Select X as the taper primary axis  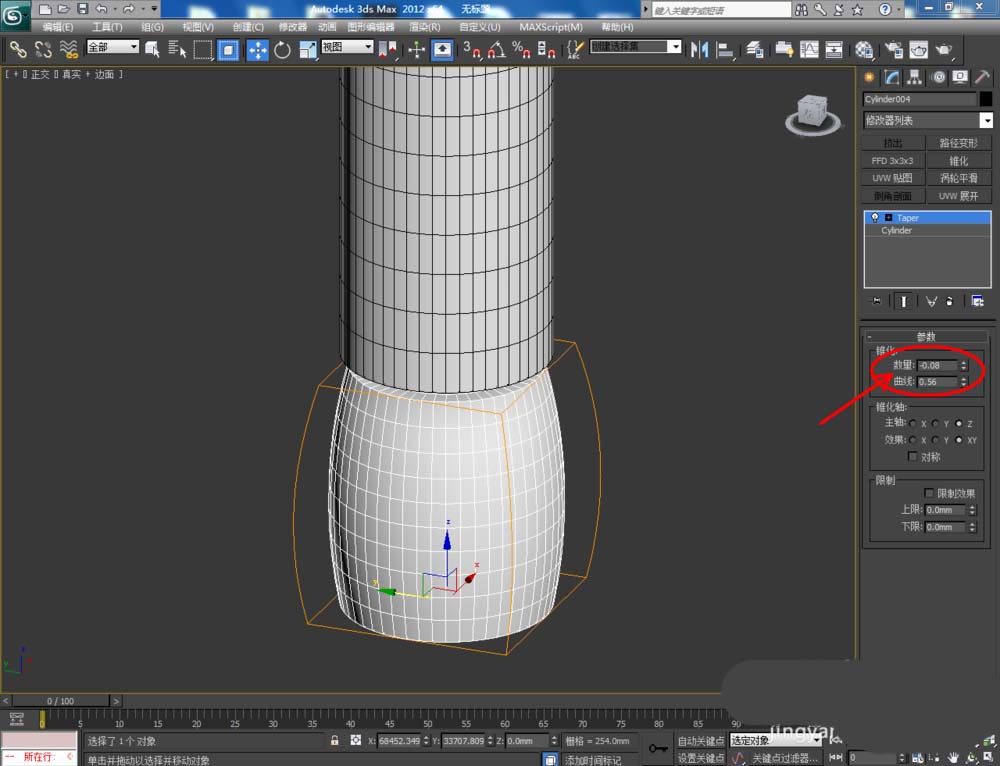(912, 424)
